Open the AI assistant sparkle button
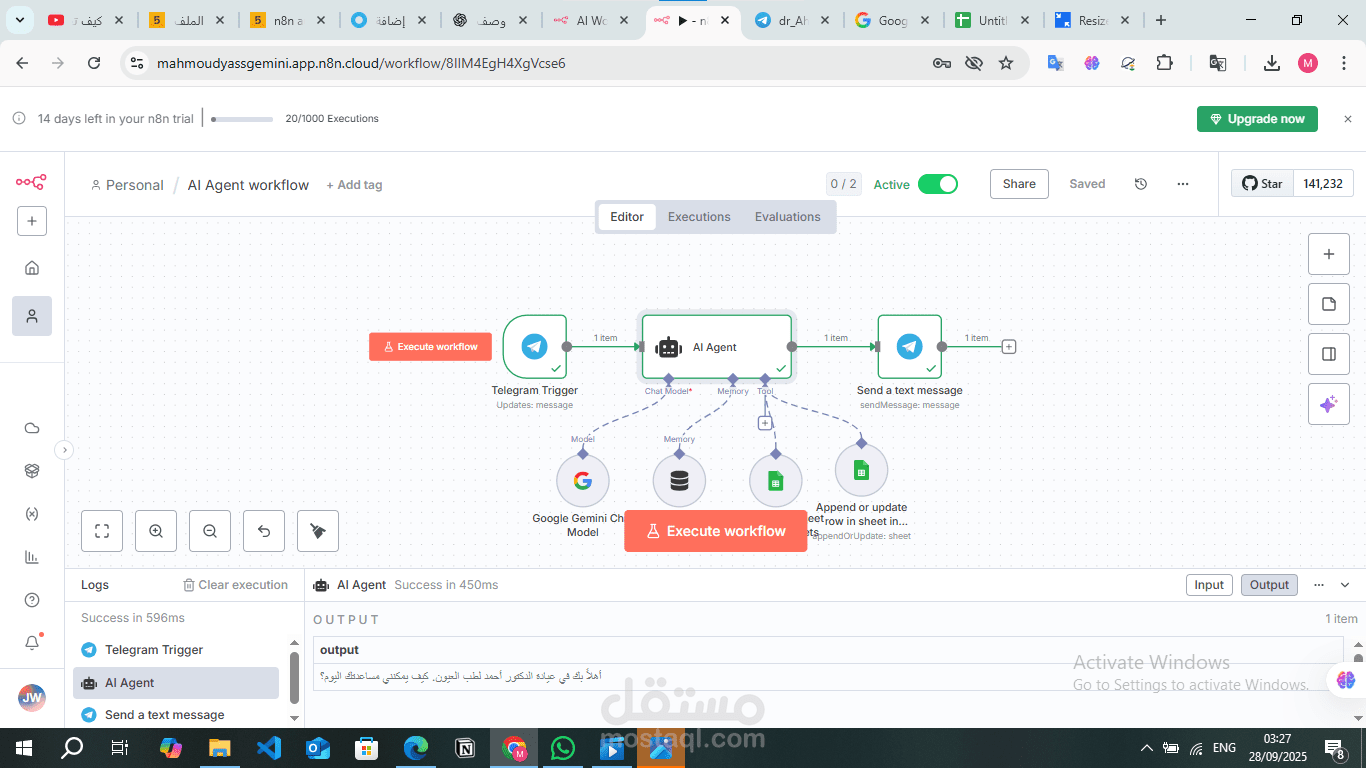Screen dimensions: 1366x768 (1329, 404)
